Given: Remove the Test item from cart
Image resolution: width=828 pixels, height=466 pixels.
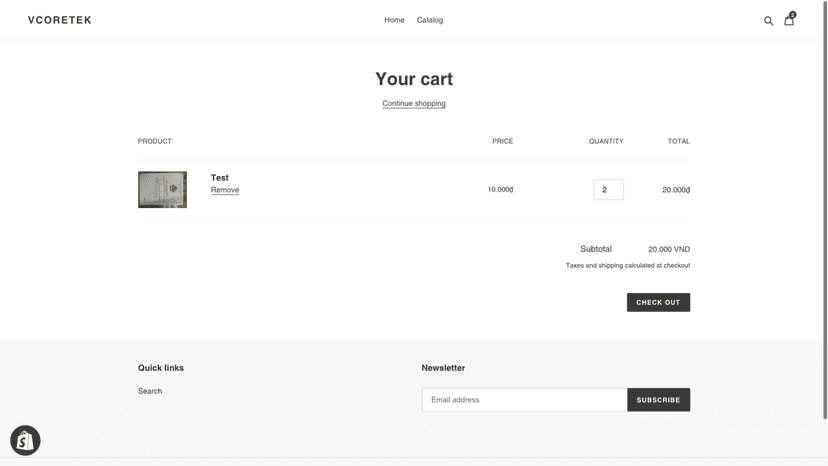Looking at the screenshot, I should 225,190.
